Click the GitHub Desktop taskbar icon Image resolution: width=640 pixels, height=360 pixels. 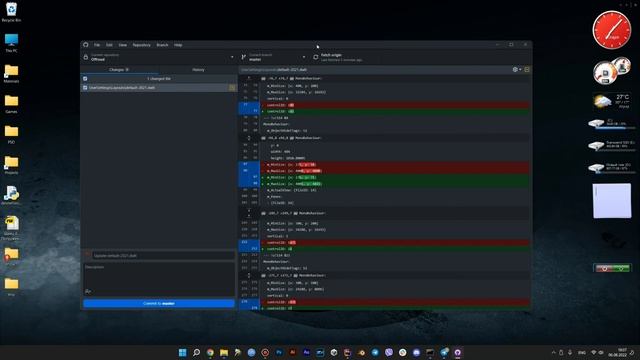click(x=458, y=352)
